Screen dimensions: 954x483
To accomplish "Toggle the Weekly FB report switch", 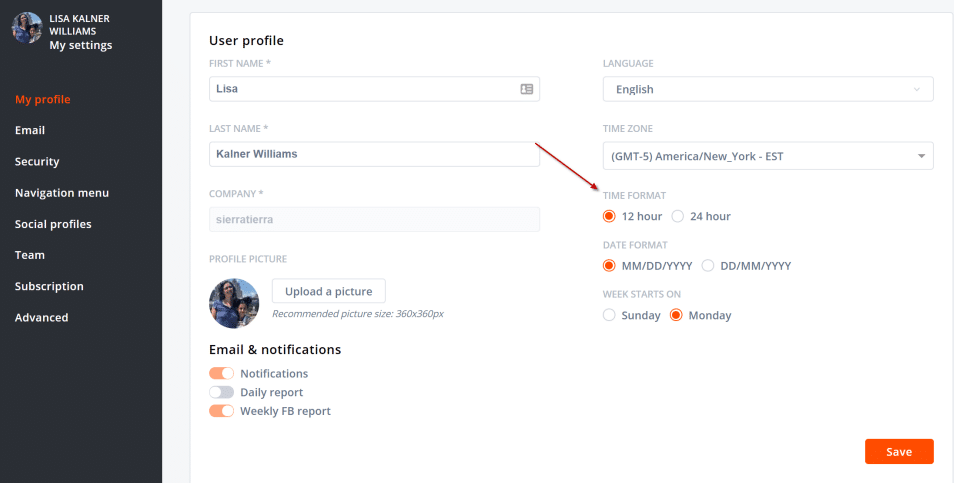I will click(221, 411).
